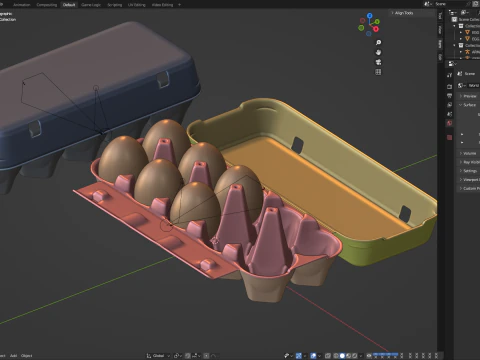Image resolution: width=480 pixels, height=360 pixels.
Task: Open the scene selector dropdown in top bar
Action: point(428,4)
